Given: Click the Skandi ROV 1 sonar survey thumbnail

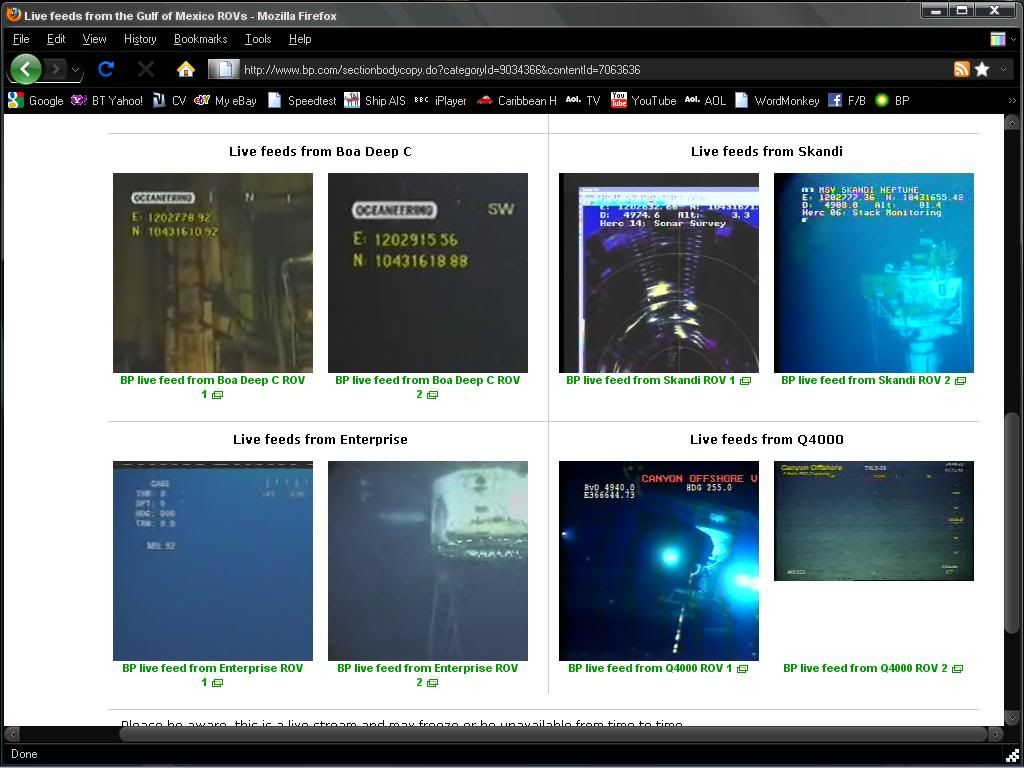Looking at the screenshot, I should click(659, 273).
